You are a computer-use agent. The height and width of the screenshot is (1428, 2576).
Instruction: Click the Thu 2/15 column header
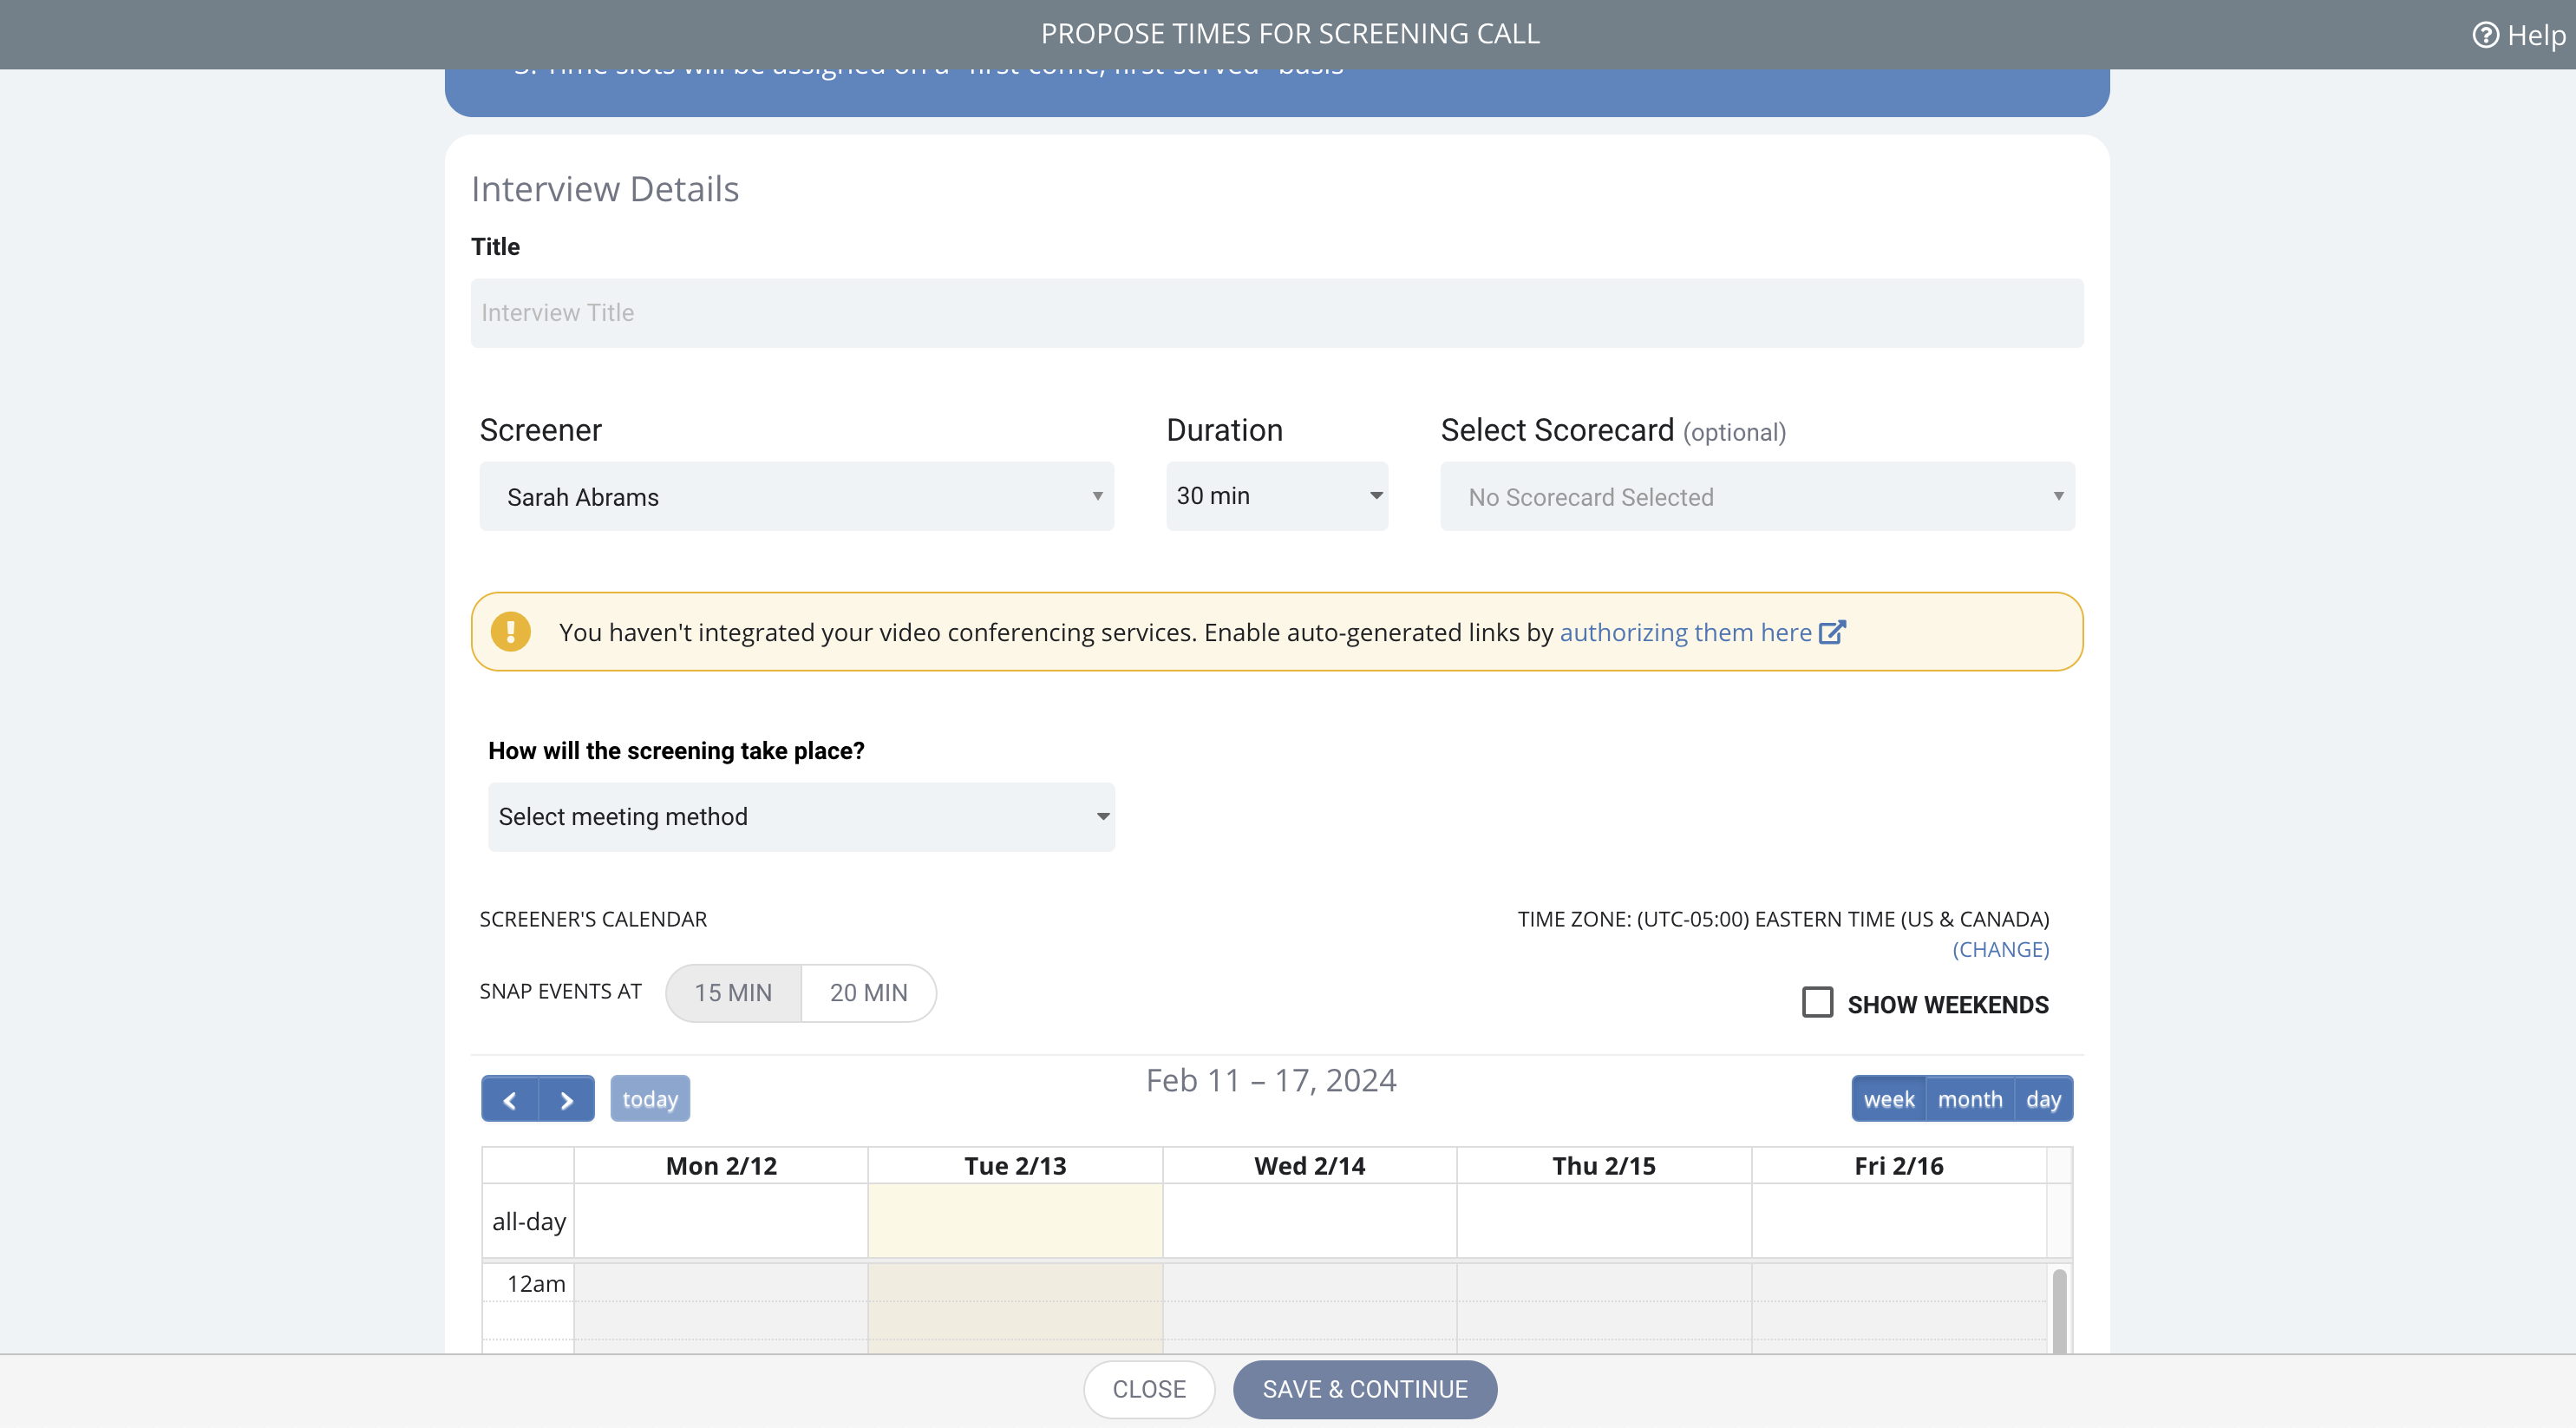click(x=1604, y=1166)
